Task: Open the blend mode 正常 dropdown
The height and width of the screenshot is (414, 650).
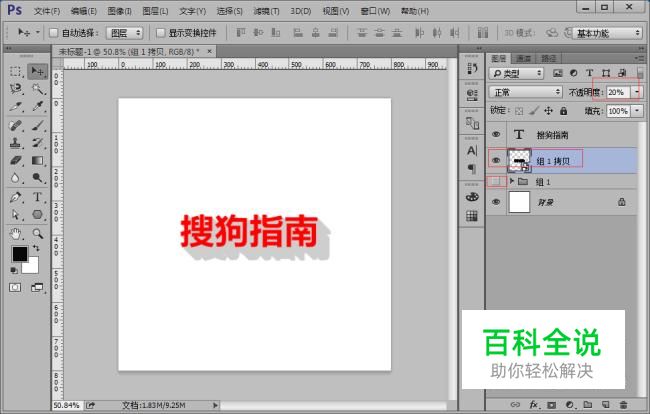Action: tap(525, 92)
